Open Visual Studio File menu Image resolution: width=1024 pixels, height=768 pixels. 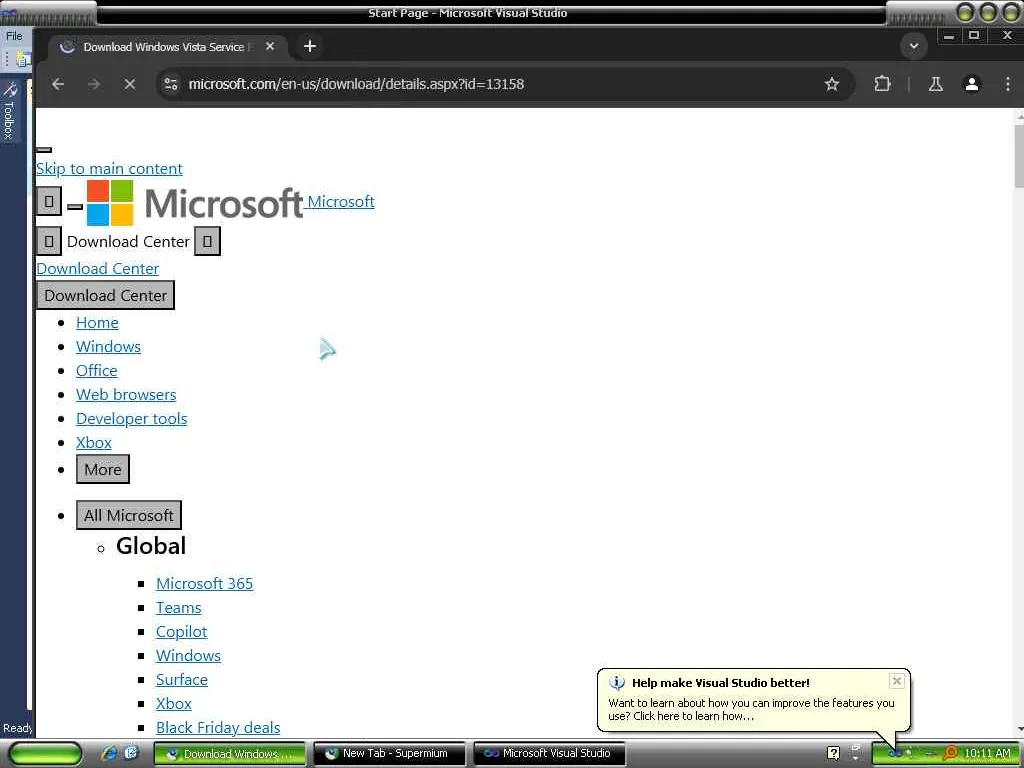14,36
